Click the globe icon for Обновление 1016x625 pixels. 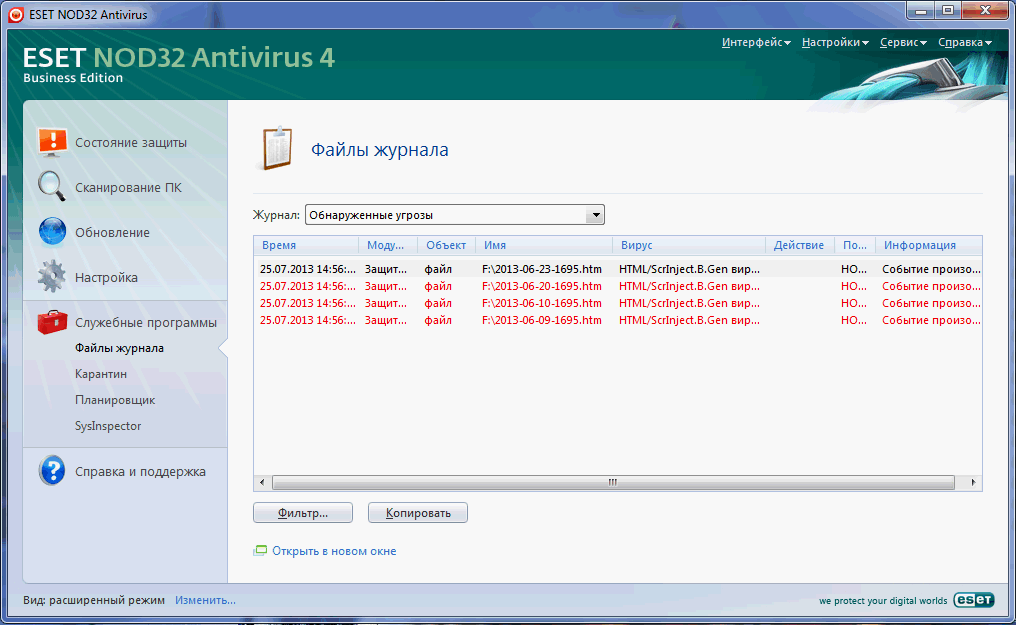click(52, 232)
